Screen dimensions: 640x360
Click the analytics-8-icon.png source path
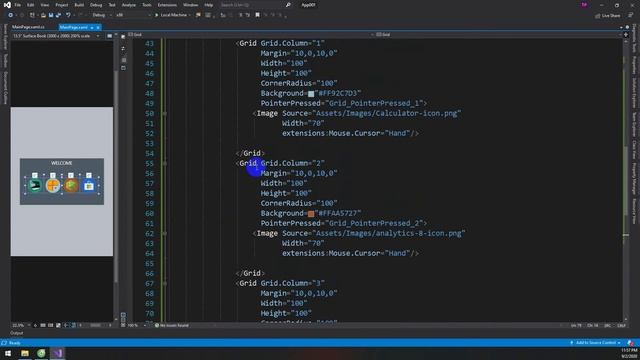389,233
